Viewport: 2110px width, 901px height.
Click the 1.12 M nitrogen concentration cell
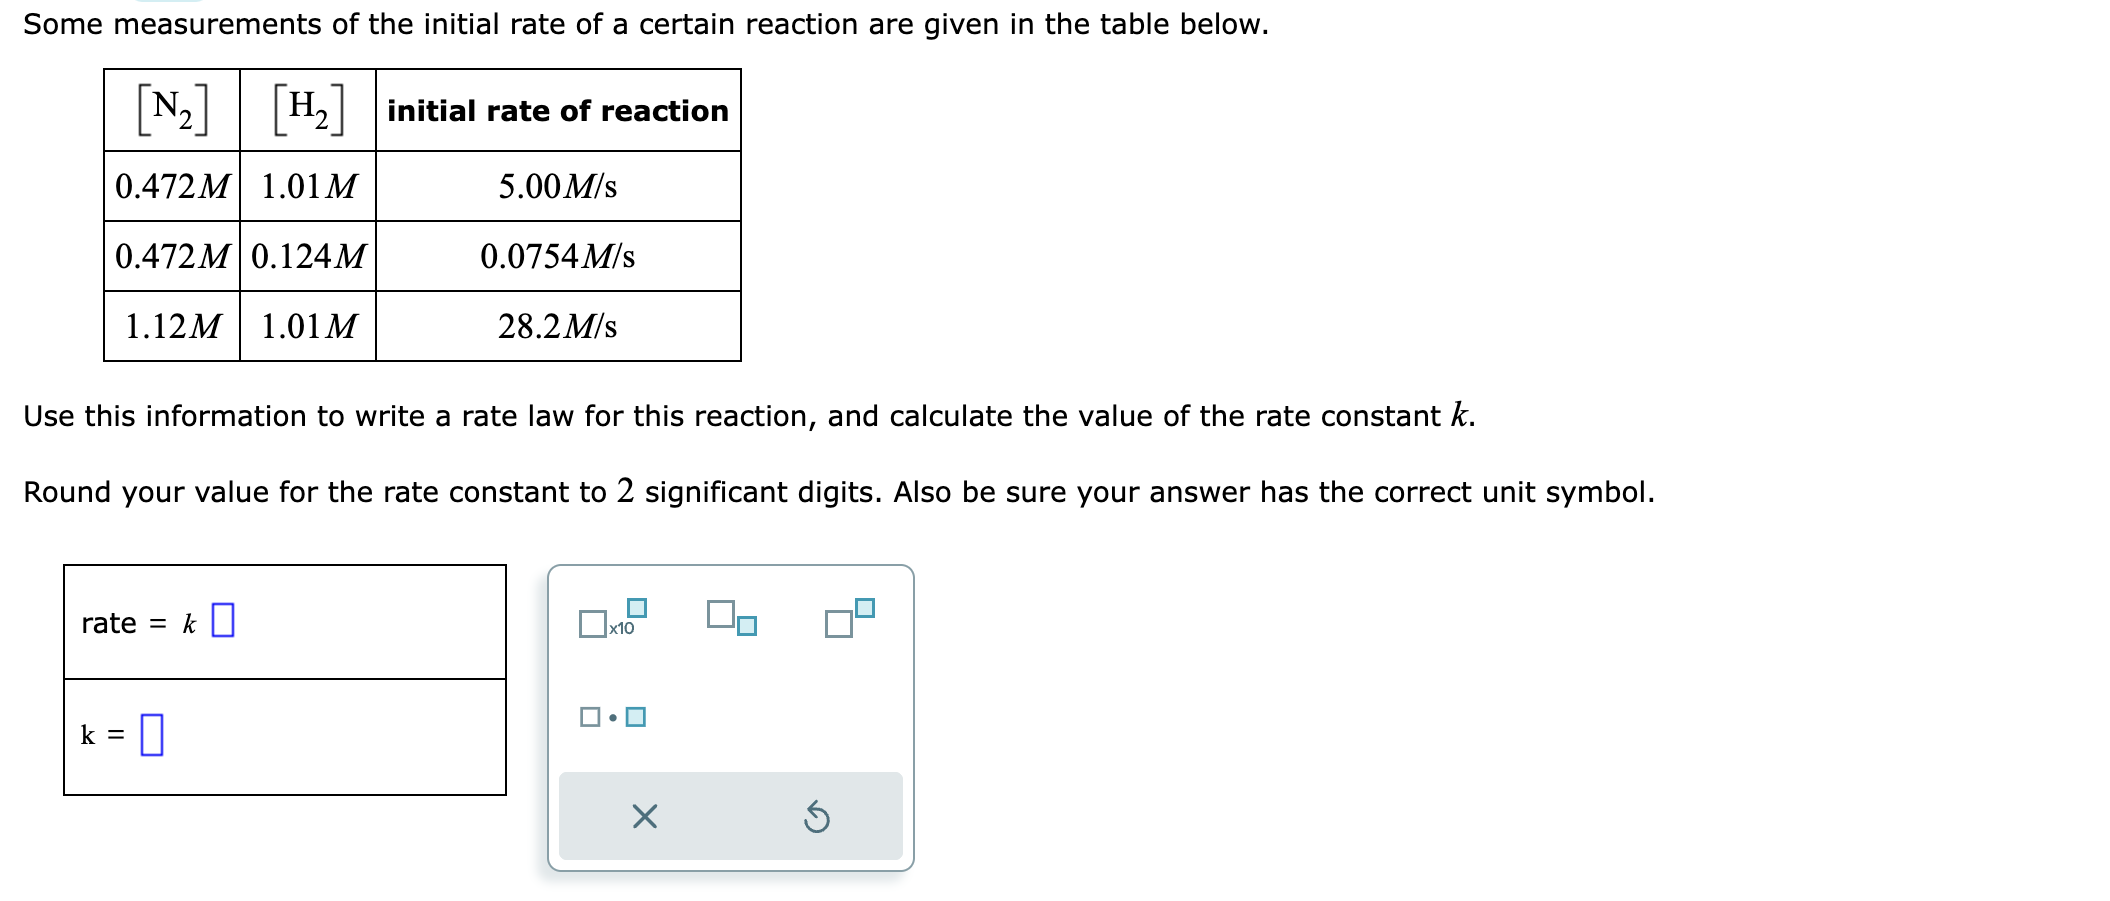click(x=172, y=326)
